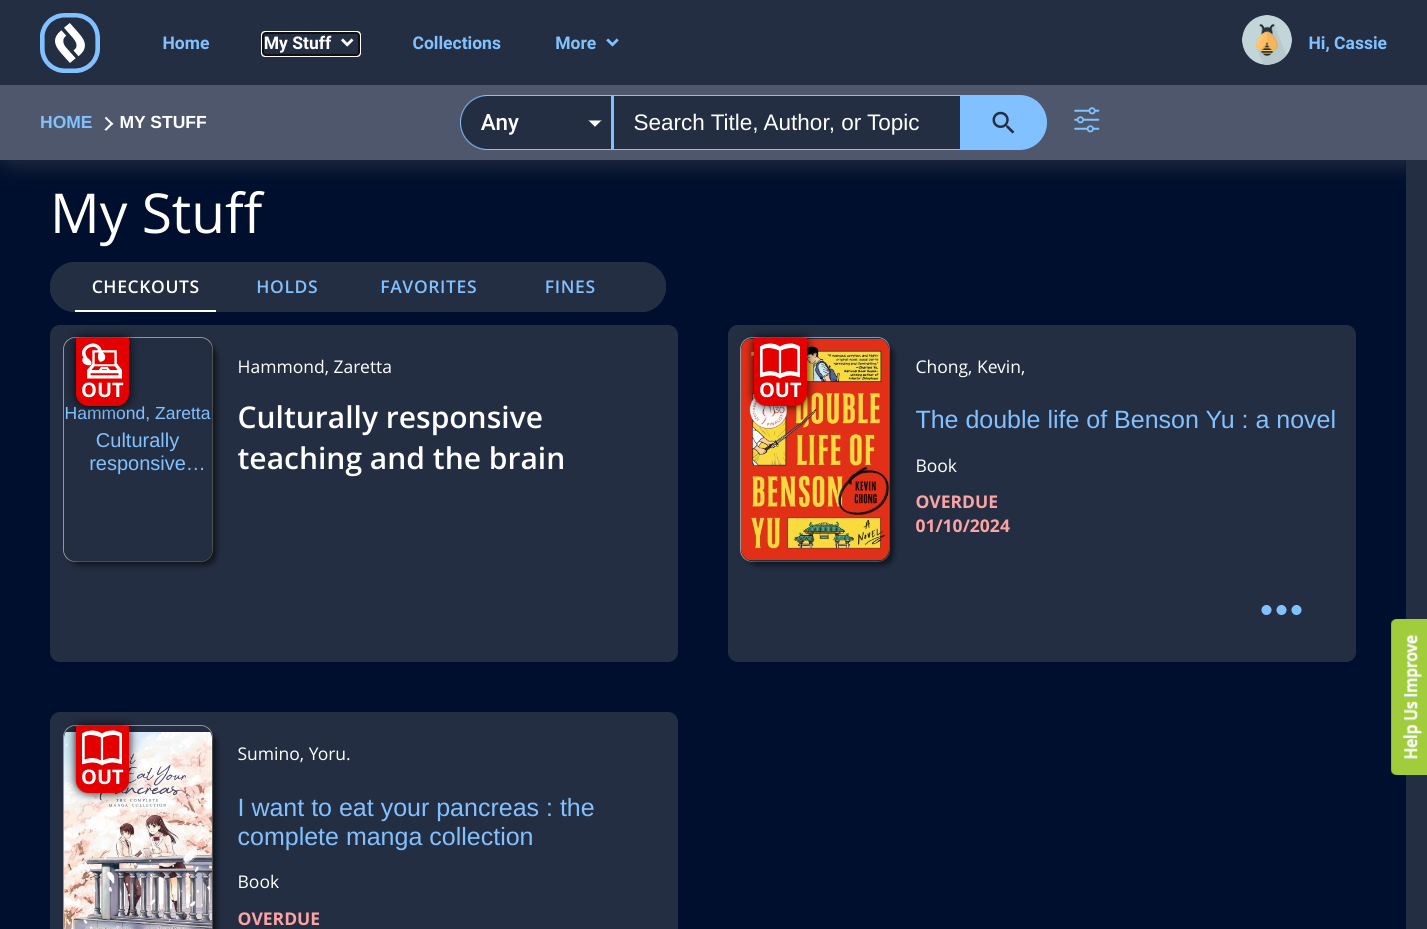Click the author text 'Chong, Kevin,'
The height and width of the screenshot is (929, 1427).
click(x=970, y=367)
